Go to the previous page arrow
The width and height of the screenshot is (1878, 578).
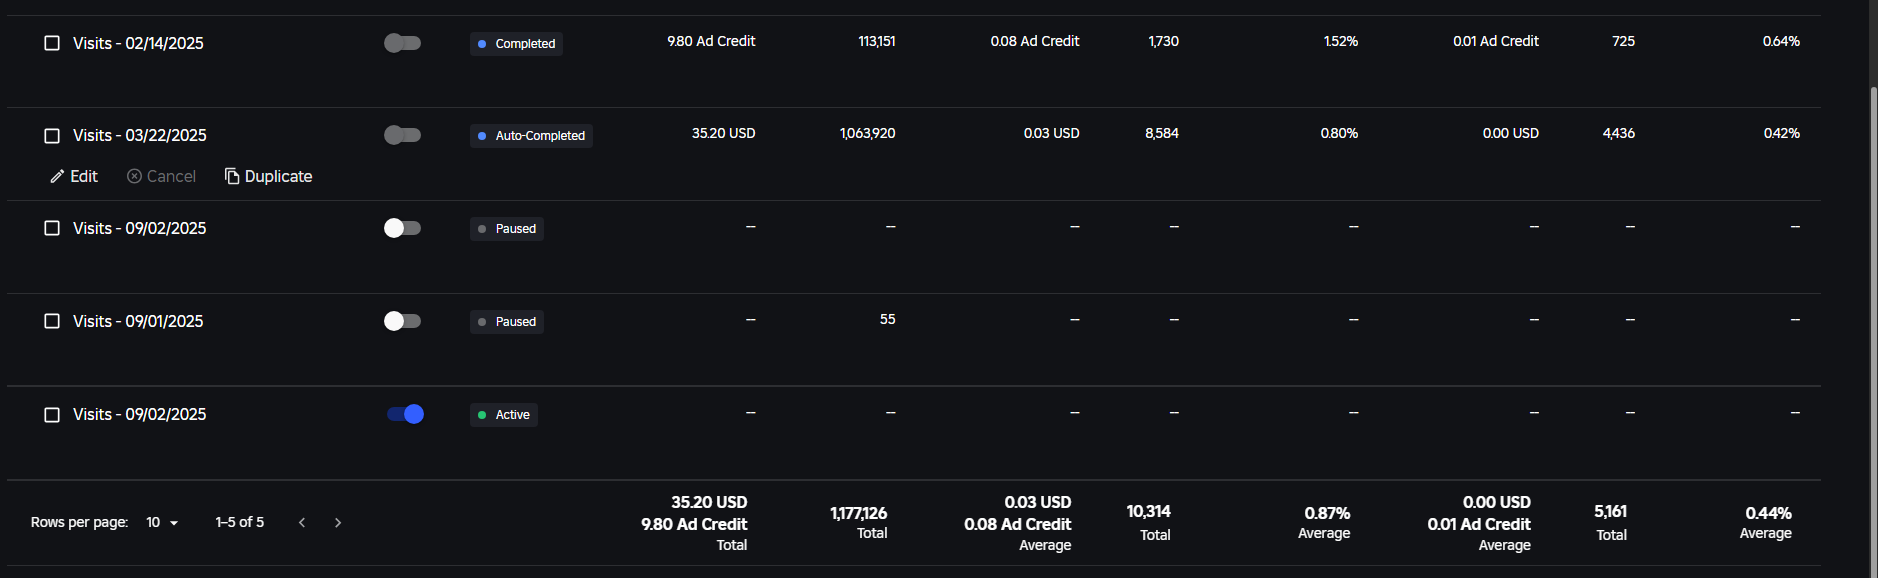pyautogui.click(x=302, y=522)
